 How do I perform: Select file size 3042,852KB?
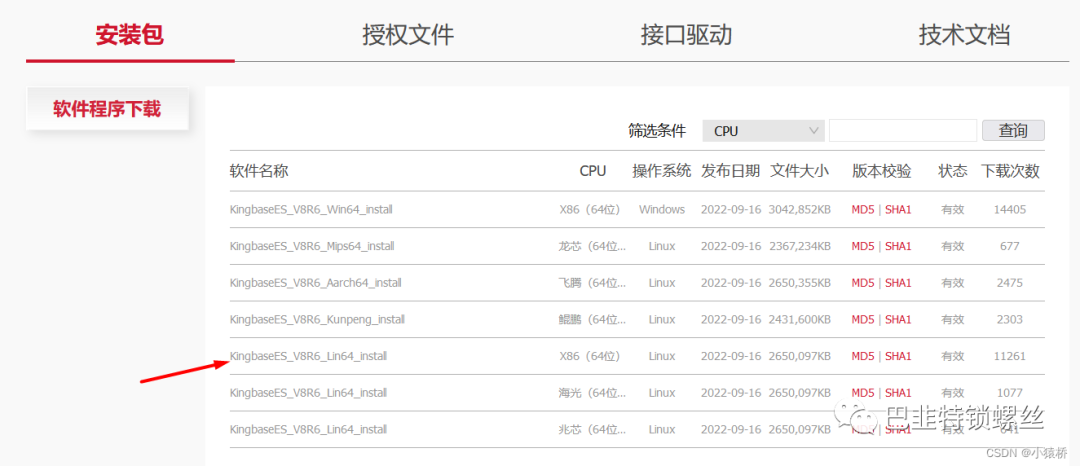click(x=800, y=209)
